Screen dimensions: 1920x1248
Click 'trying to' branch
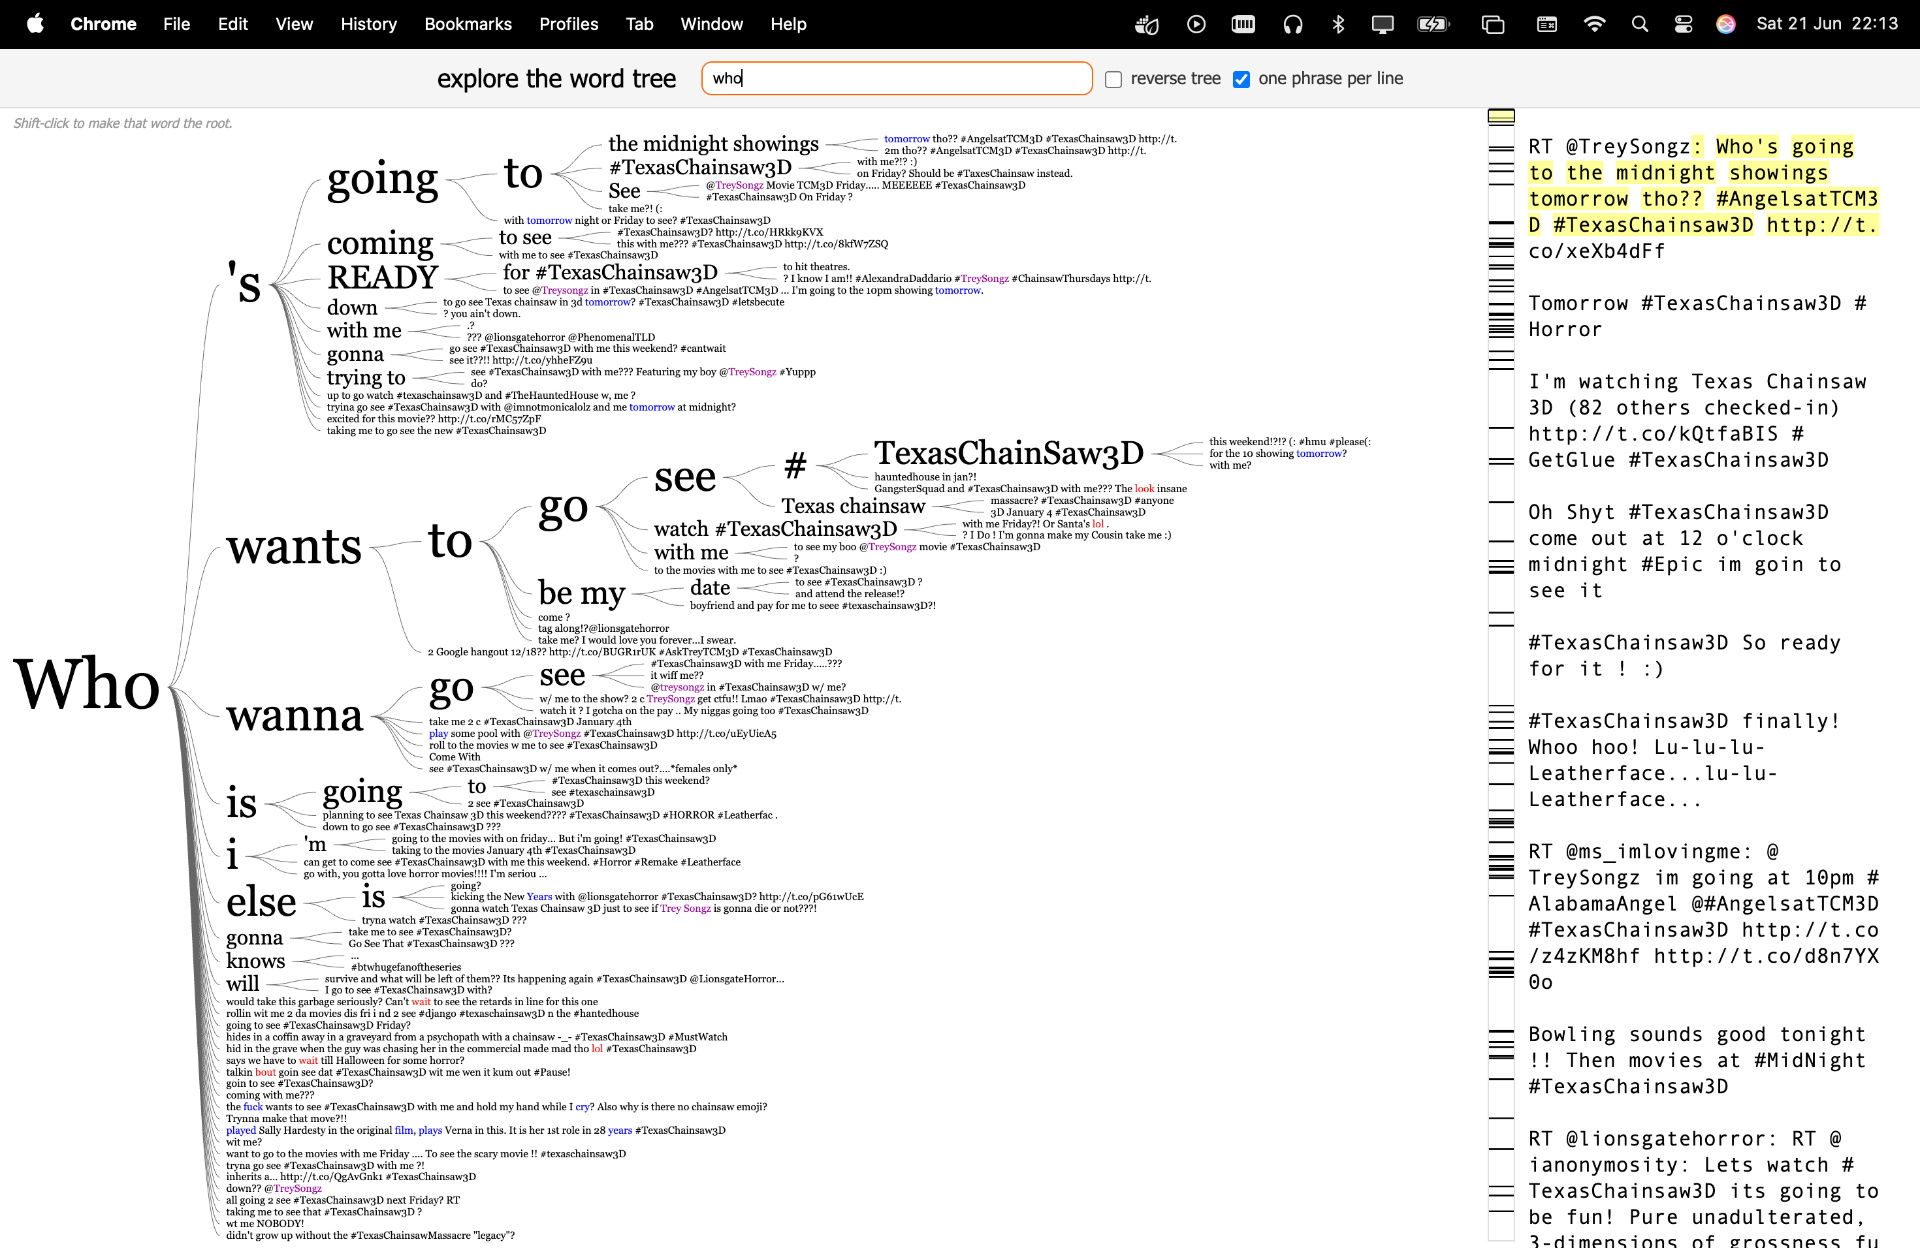(366, 378)
